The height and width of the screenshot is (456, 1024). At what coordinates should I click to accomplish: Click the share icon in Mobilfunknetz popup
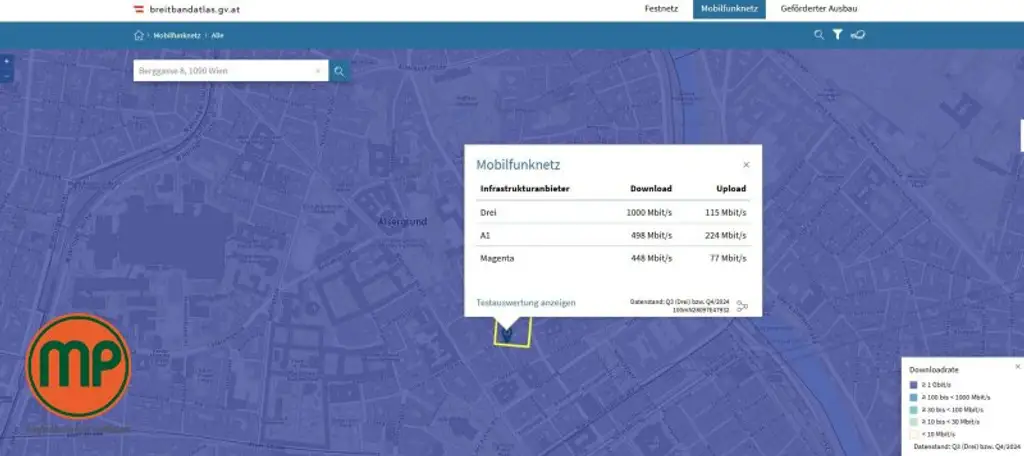click(742, 306)
